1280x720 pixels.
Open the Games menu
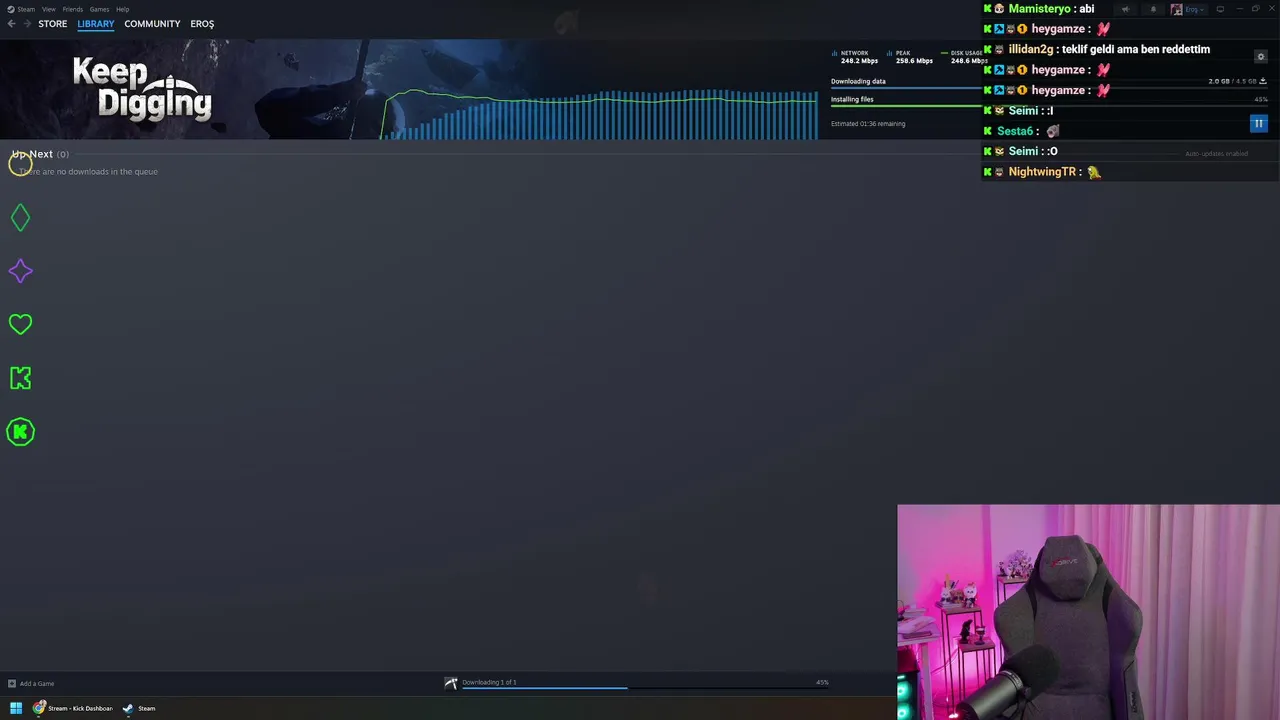99,9
